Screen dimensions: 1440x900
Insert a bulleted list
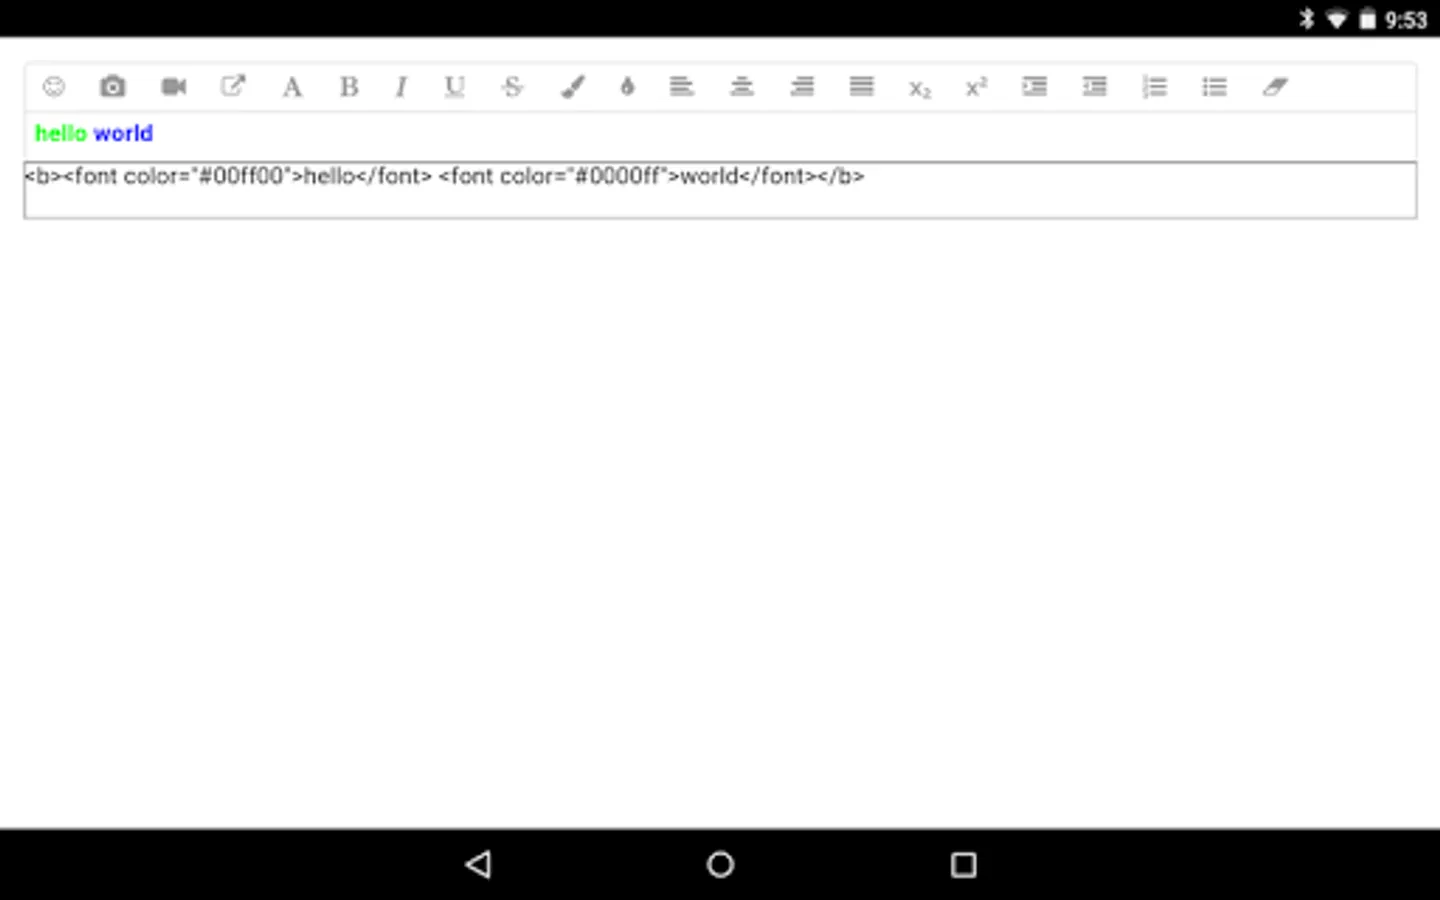click(1215, 87)
